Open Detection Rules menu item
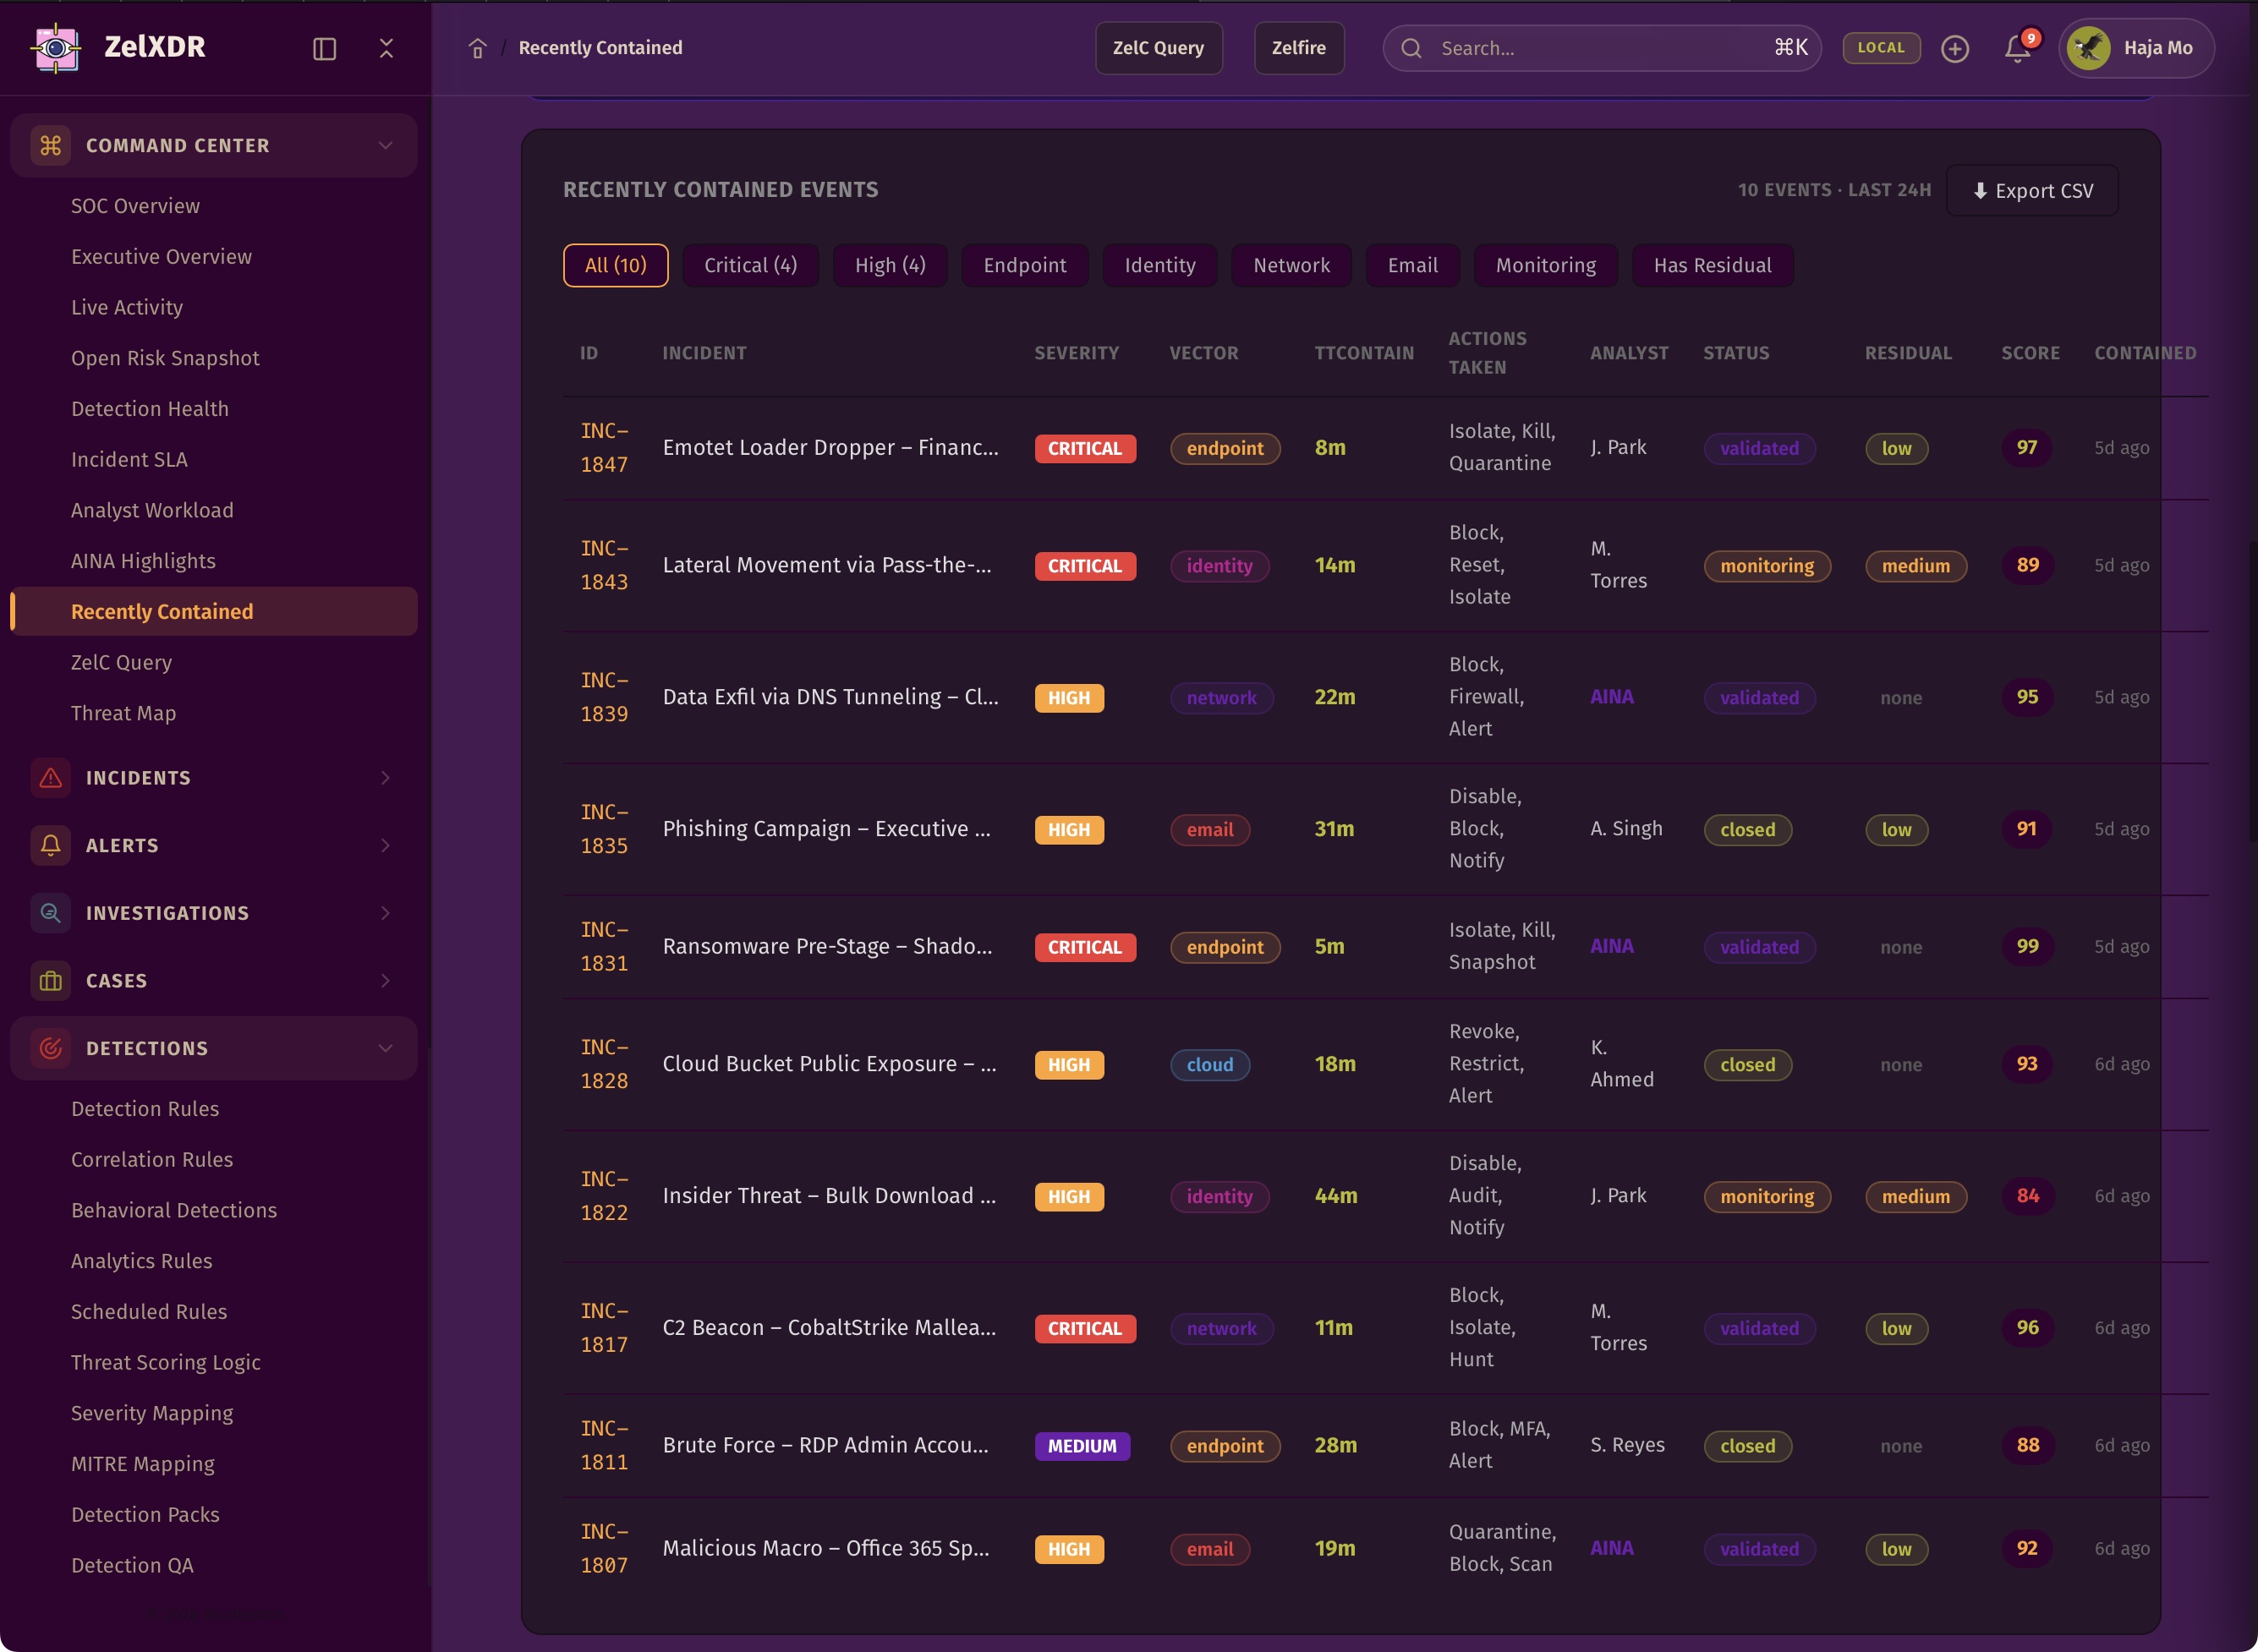This screenshot has height=1652, width=2258. (145, 1108)
